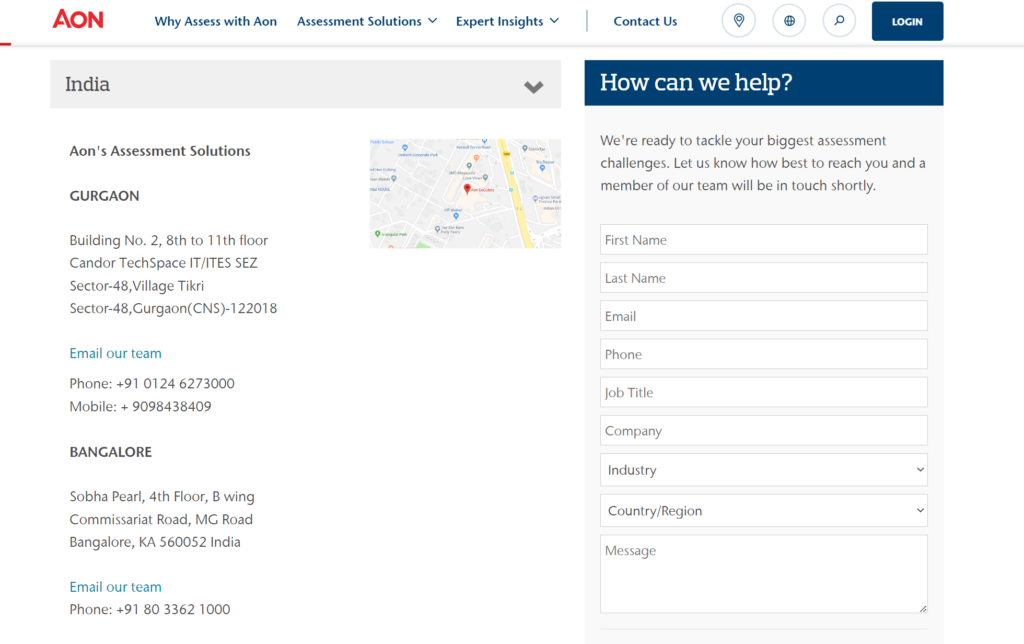Click Phone: +91 80 3362 1000 text
Viewport: 1024px width, 644px height.
(x=150, y=609)
